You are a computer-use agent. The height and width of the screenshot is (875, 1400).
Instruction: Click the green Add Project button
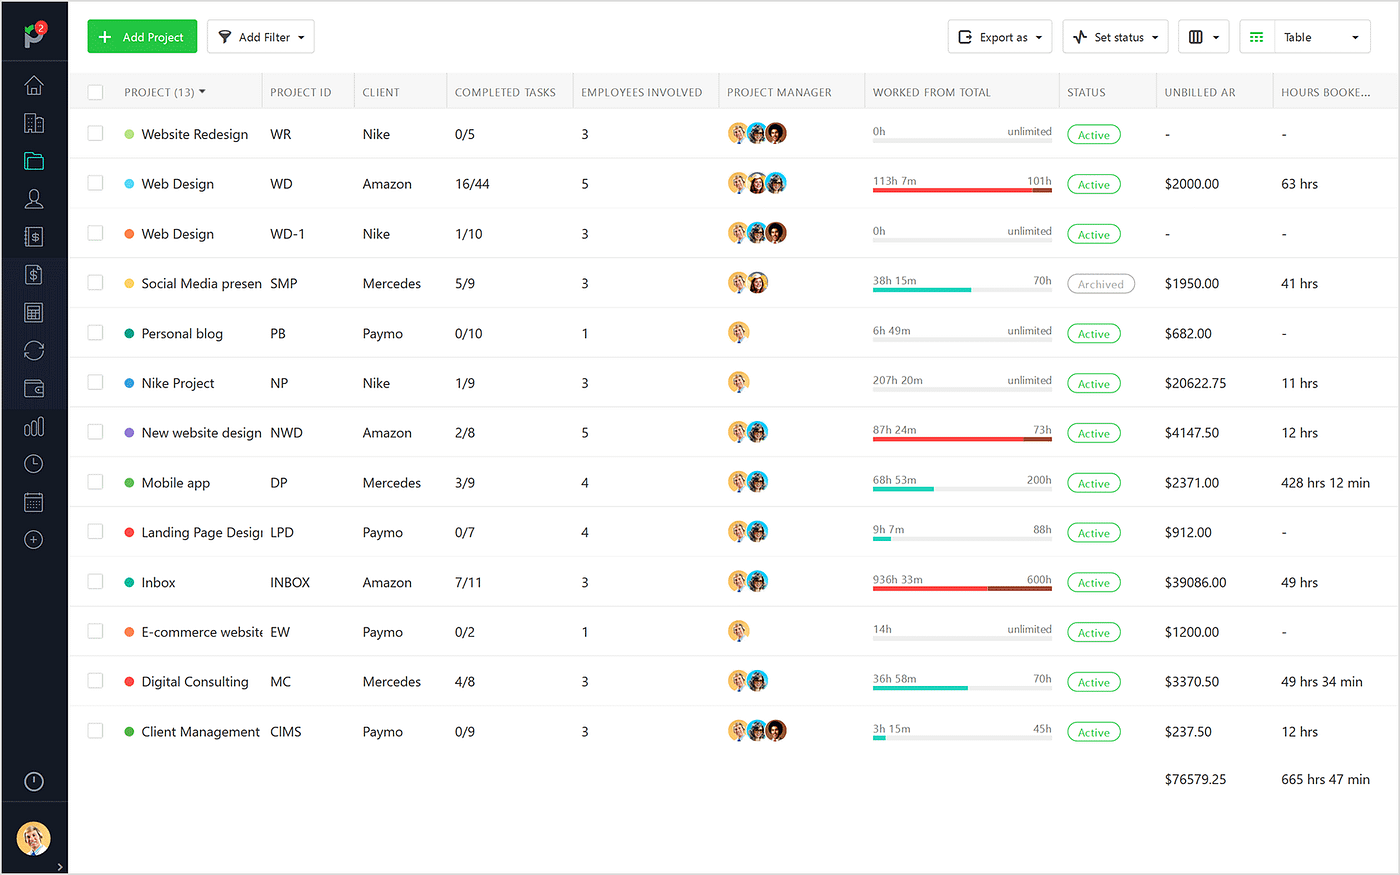tap(141, 36)
